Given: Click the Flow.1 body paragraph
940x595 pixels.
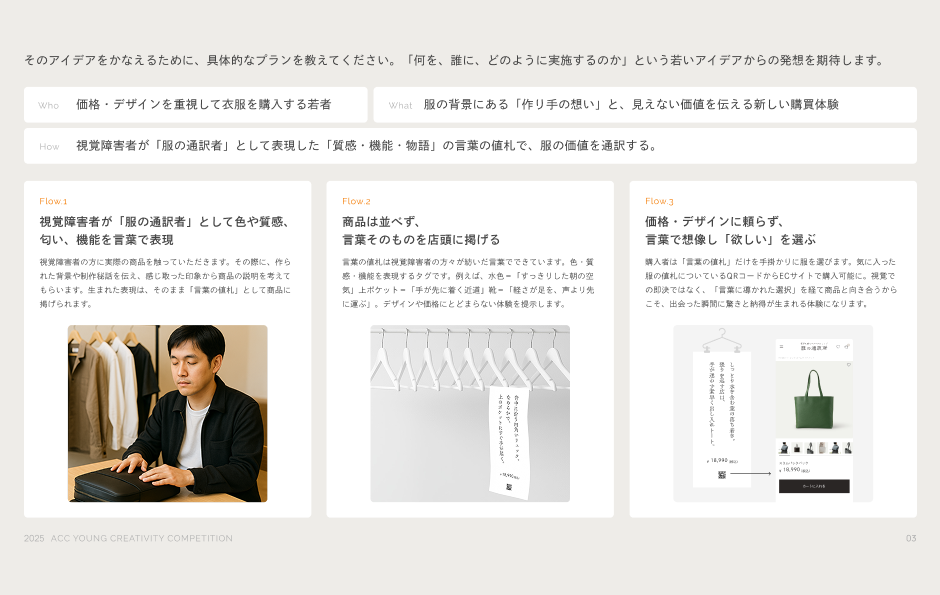Looking at the screenshot, I should pyautogui.click(x=165, y=283).
